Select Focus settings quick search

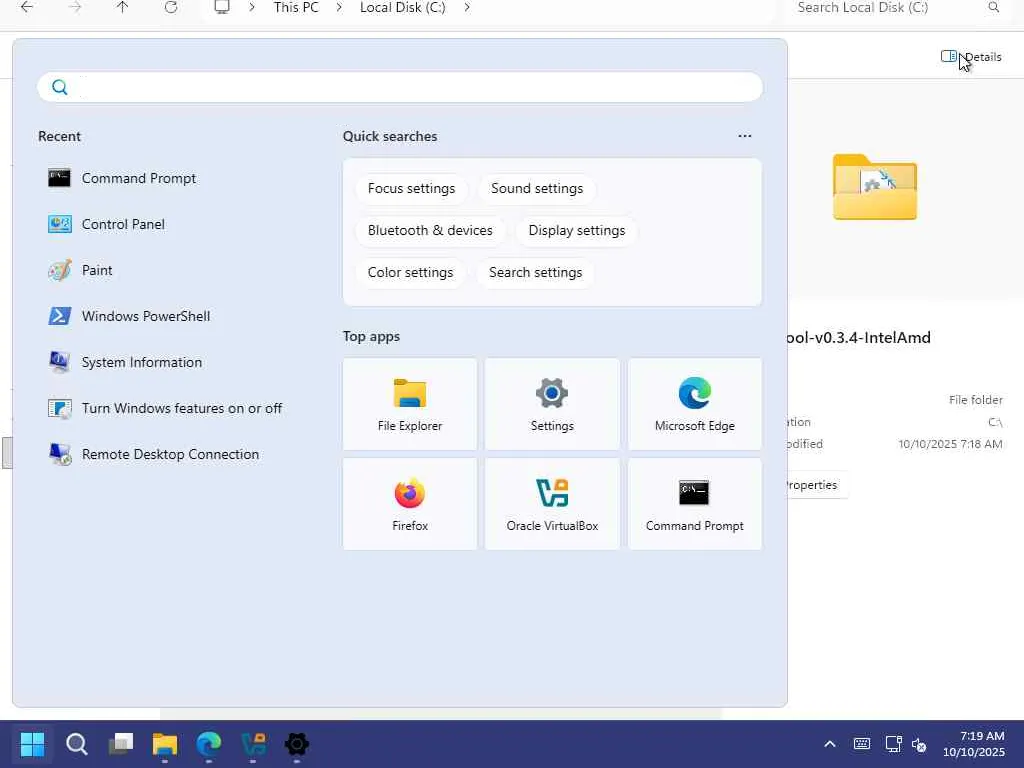click(411, 189)
